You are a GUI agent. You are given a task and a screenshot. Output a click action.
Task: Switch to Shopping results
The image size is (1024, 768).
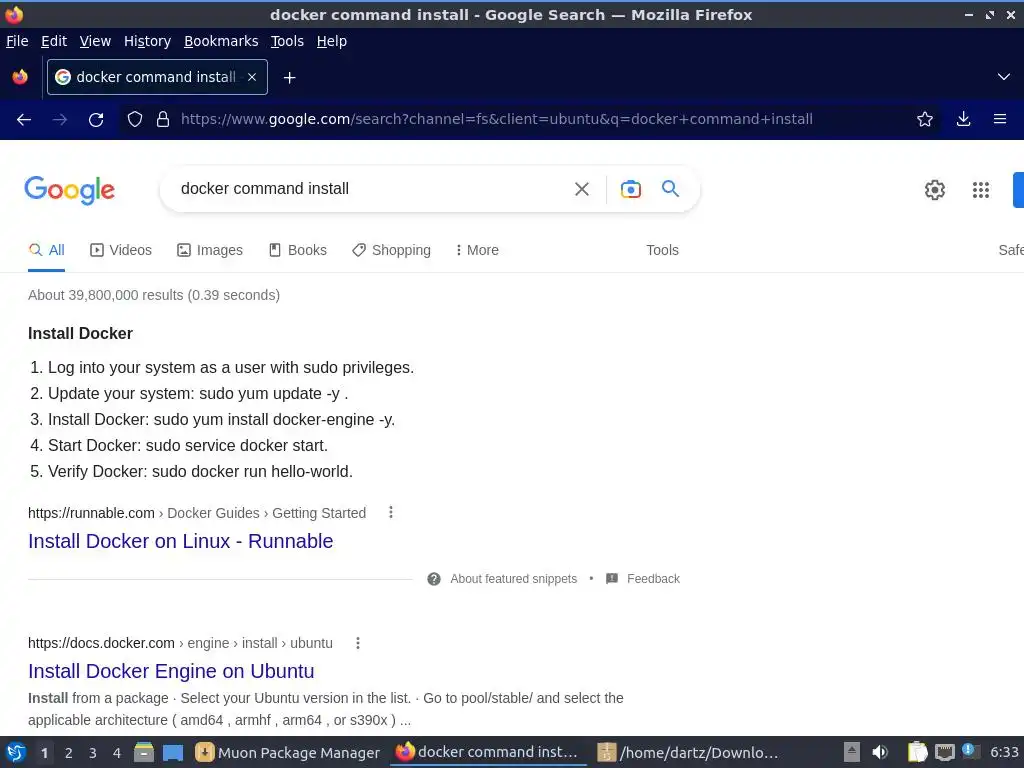[391, 250]
